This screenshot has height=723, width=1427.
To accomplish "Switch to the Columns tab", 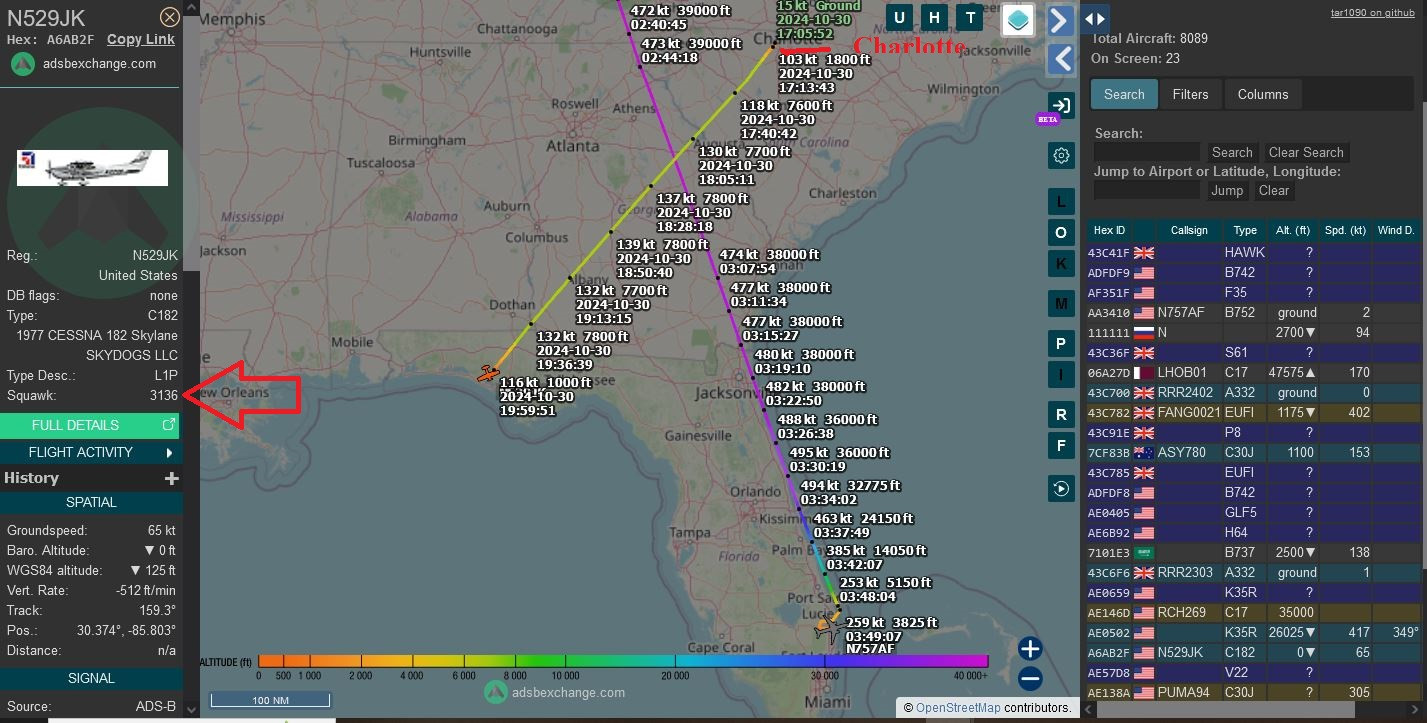I will click(x=1263, y=94).
